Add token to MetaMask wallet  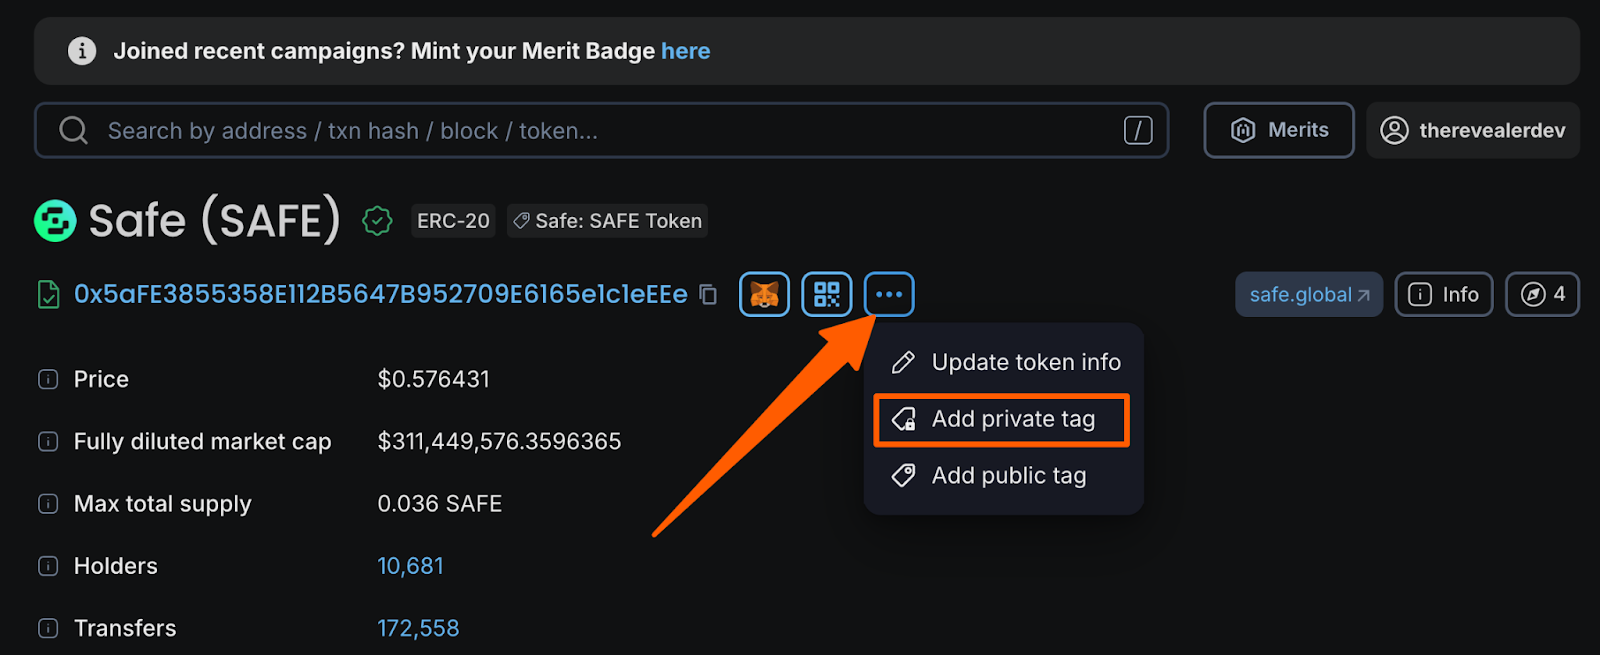pyautogui.click(x=763, y=293)
